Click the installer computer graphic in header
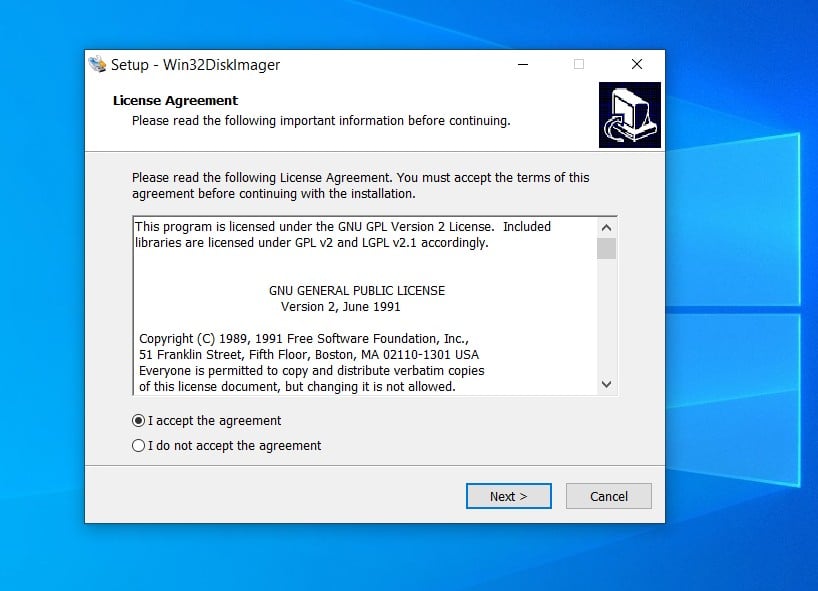818x591 pixels. click(x=630, y=115)
